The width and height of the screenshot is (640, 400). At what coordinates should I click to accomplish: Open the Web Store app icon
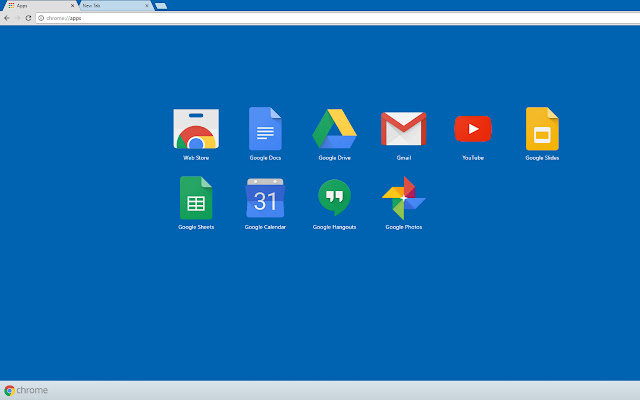tap(196, 129)
